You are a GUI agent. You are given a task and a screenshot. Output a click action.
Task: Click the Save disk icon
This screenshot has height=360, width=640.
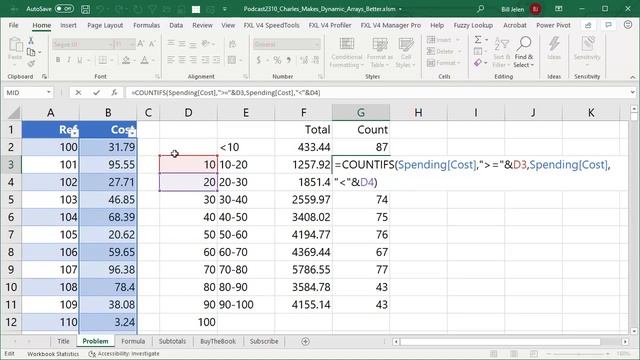click(x=85, y=9)
